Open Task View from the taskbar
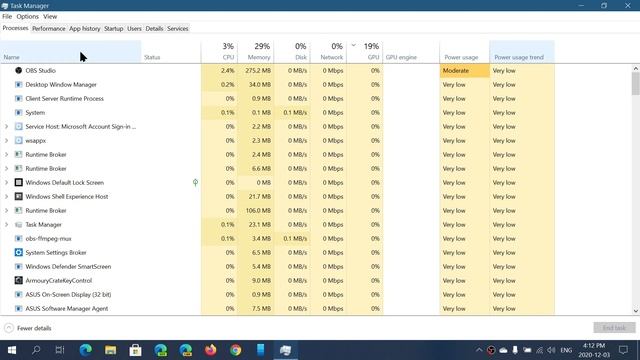640x360 pixels. (x=60, y=350)
